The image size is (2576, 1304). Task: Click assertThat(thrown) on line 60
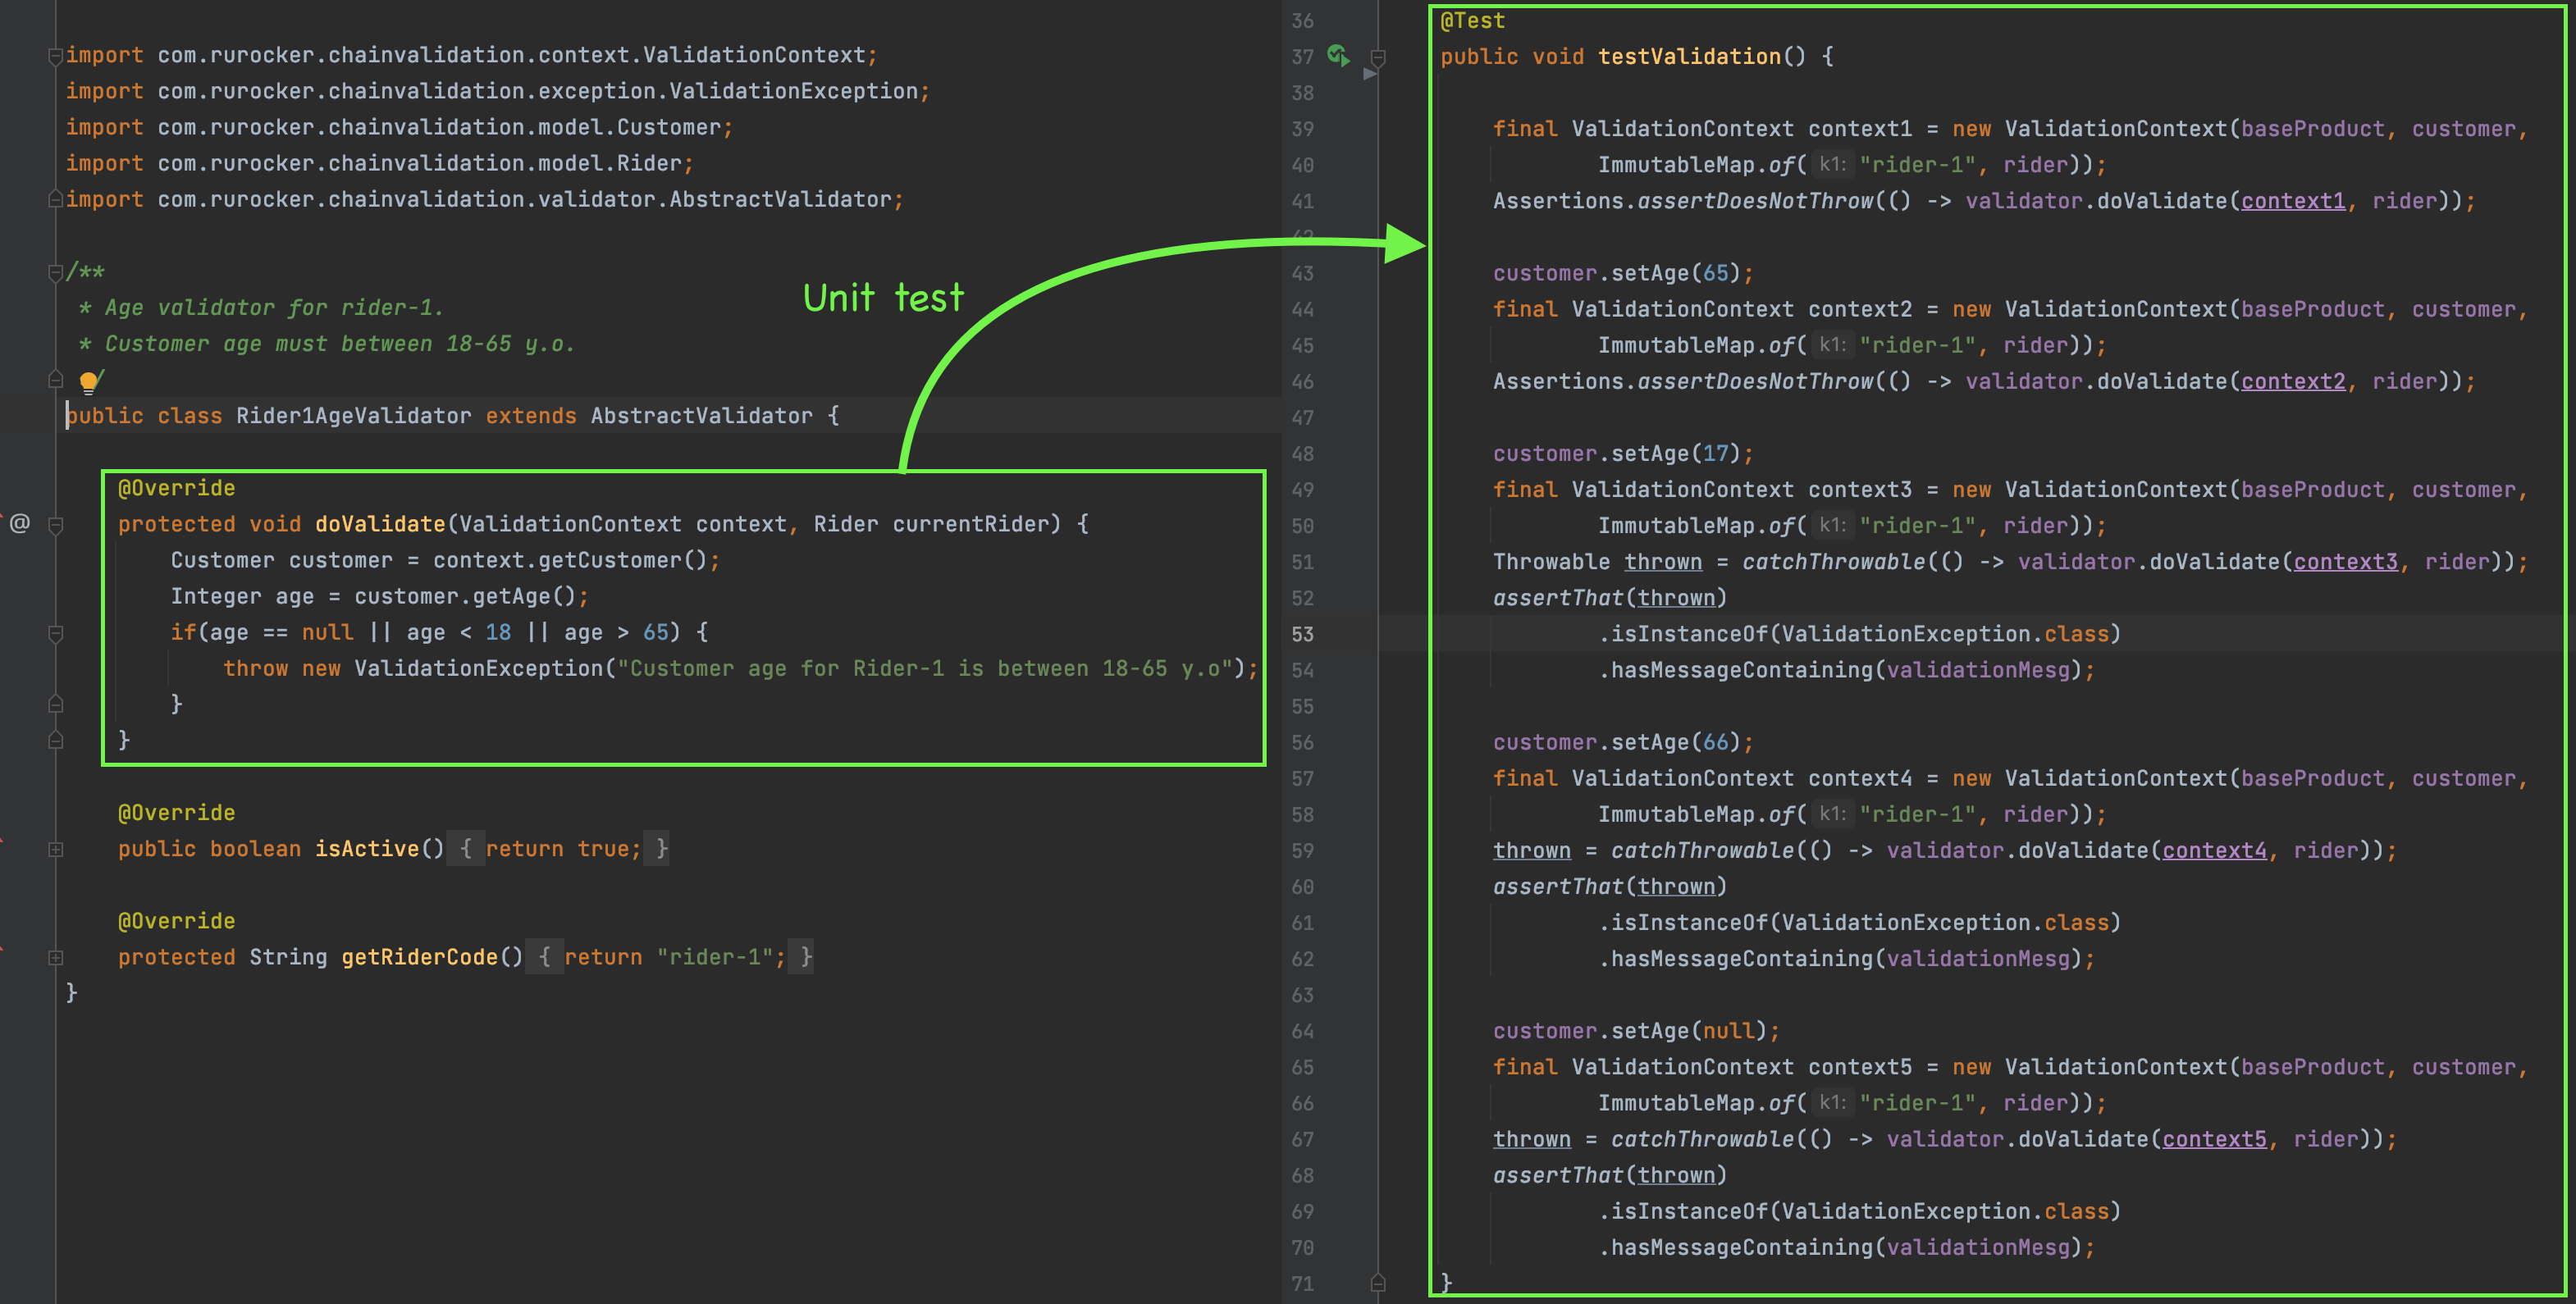[x=1610, y=886]
